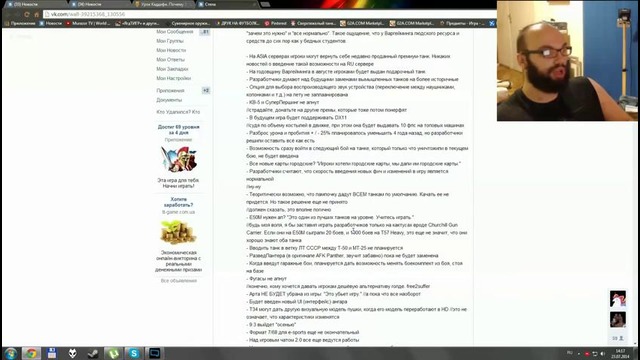Click the tray clock showing 14:57
The image size is (640, 360).
(x=620, y=353)
